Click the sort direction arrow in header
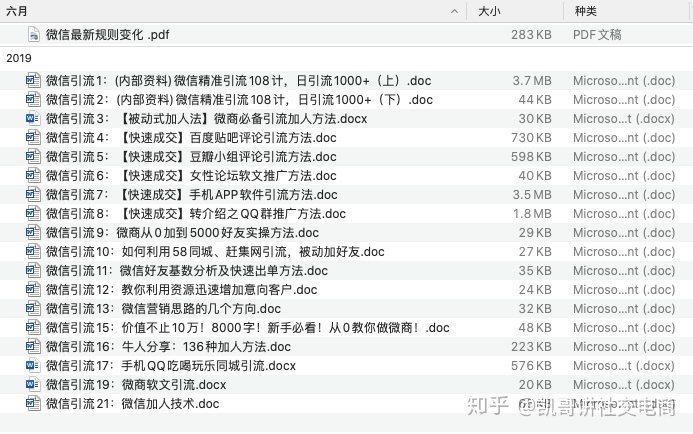This screenshot has width=693, height=434. (454, 11)
